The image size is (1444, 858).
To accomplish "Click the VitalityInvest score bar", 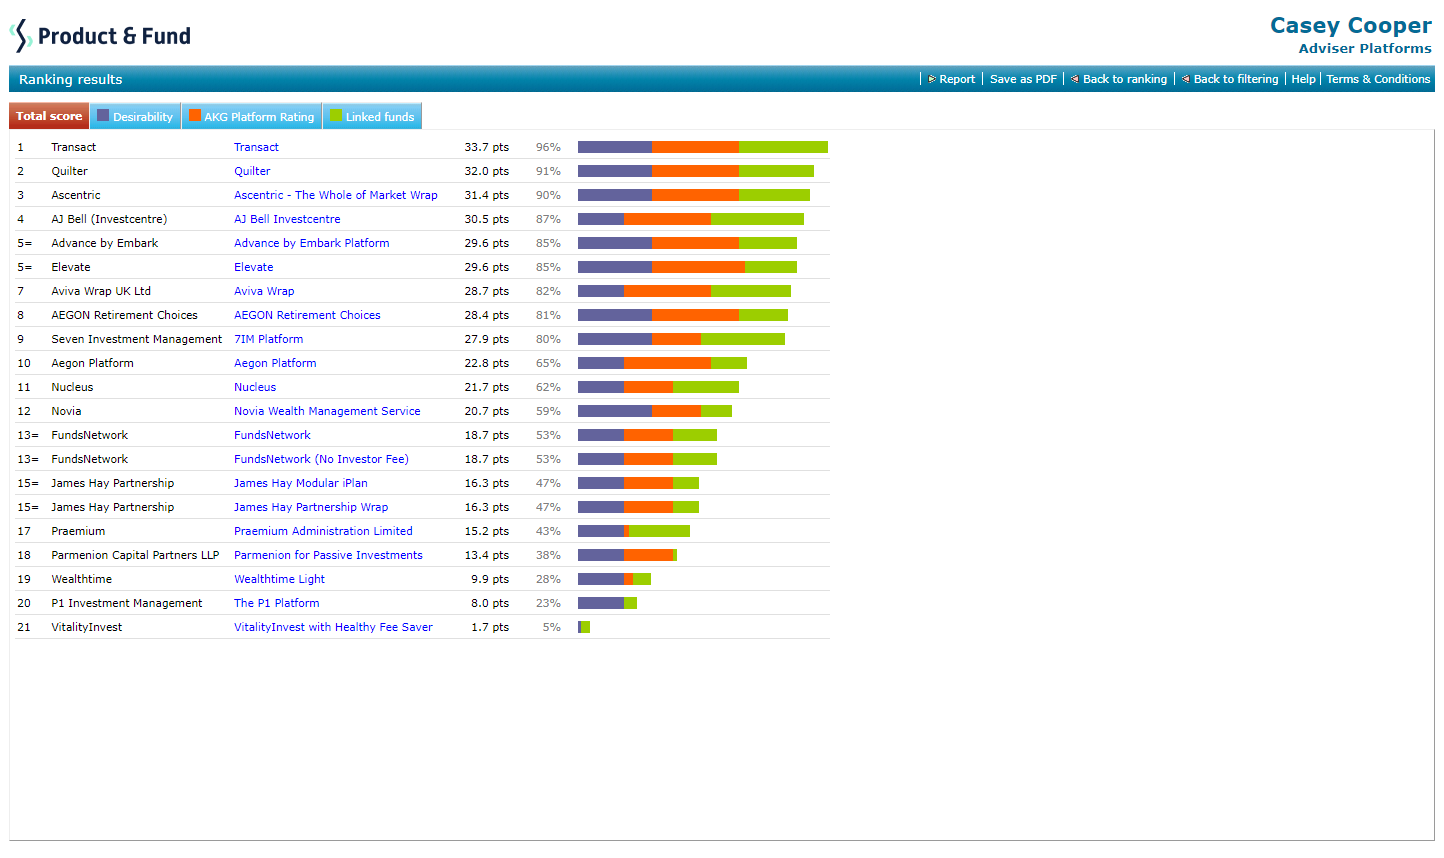I will [584, 627].
